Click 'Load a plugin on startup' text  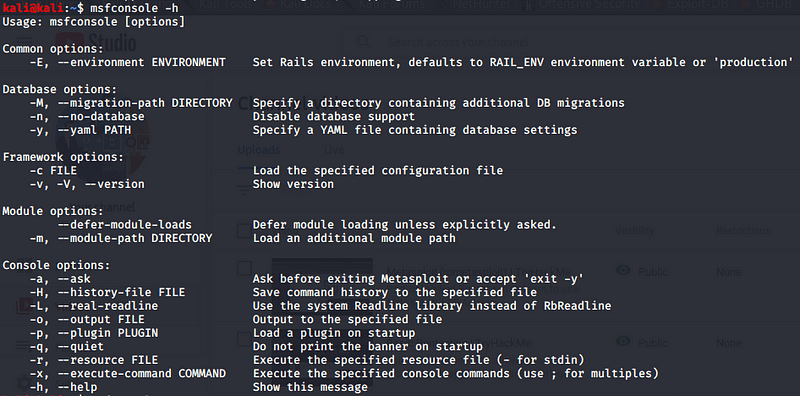click(334, 333)
